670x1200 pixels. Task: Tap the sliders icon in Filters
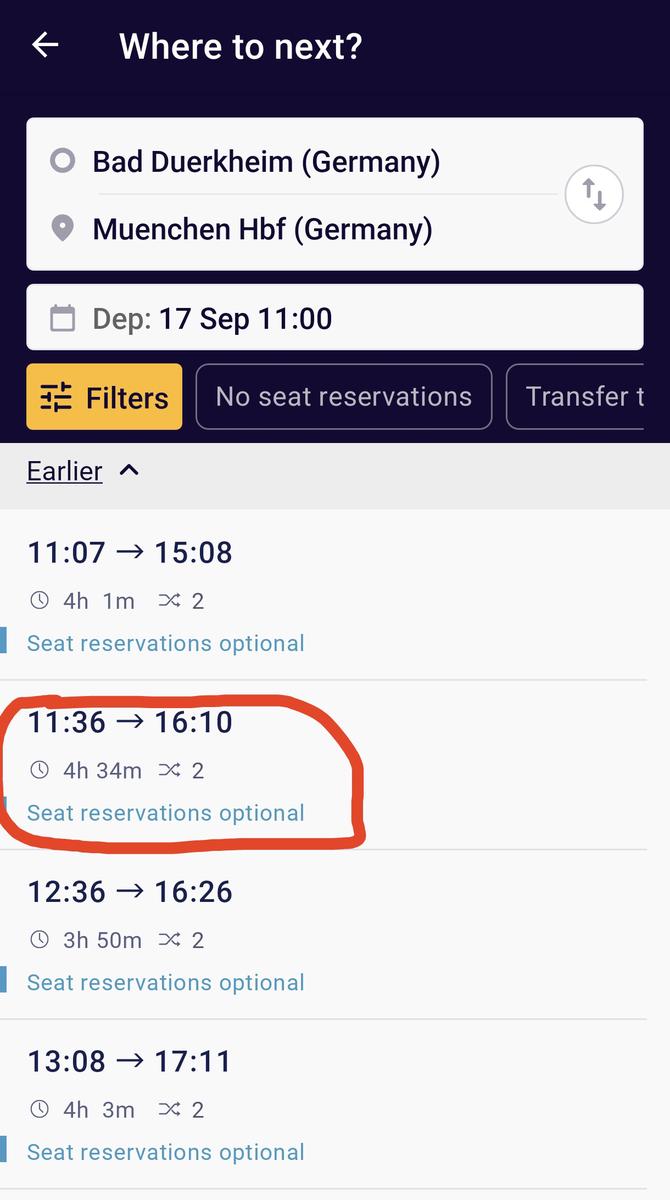click(x=56, y=398)
